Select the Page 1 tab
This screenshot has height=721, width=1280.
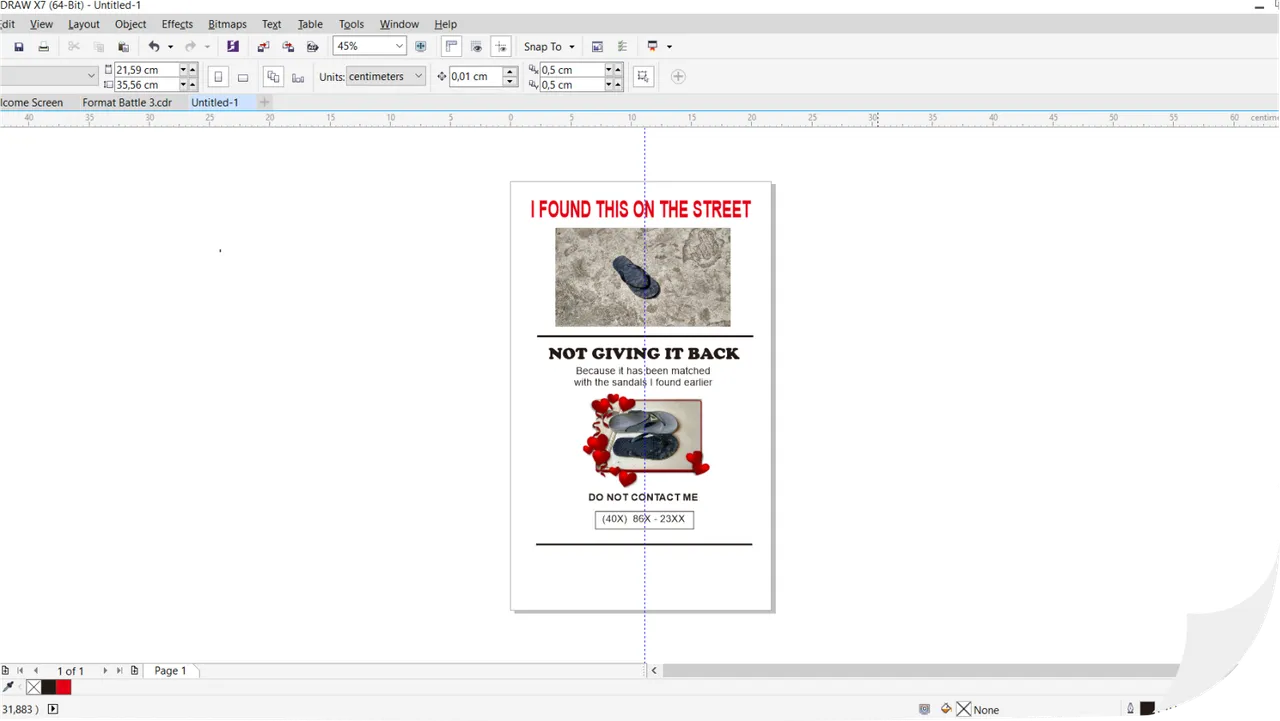[170, 671]
